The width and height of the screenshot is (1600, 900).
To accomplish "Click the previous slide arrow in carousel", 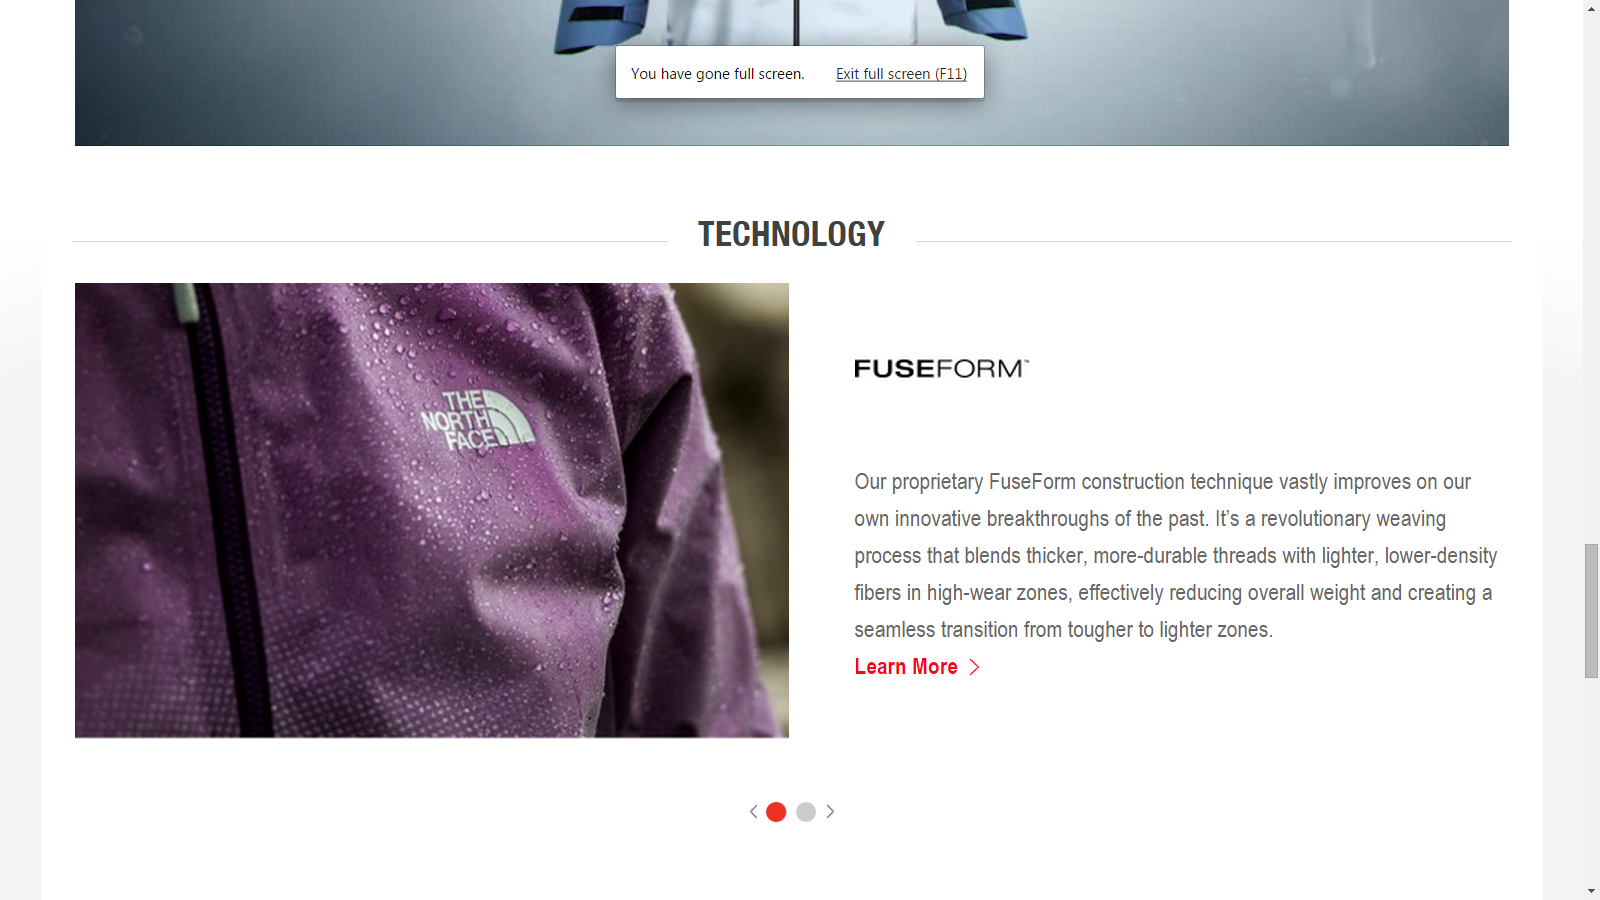I will (754, 812).
